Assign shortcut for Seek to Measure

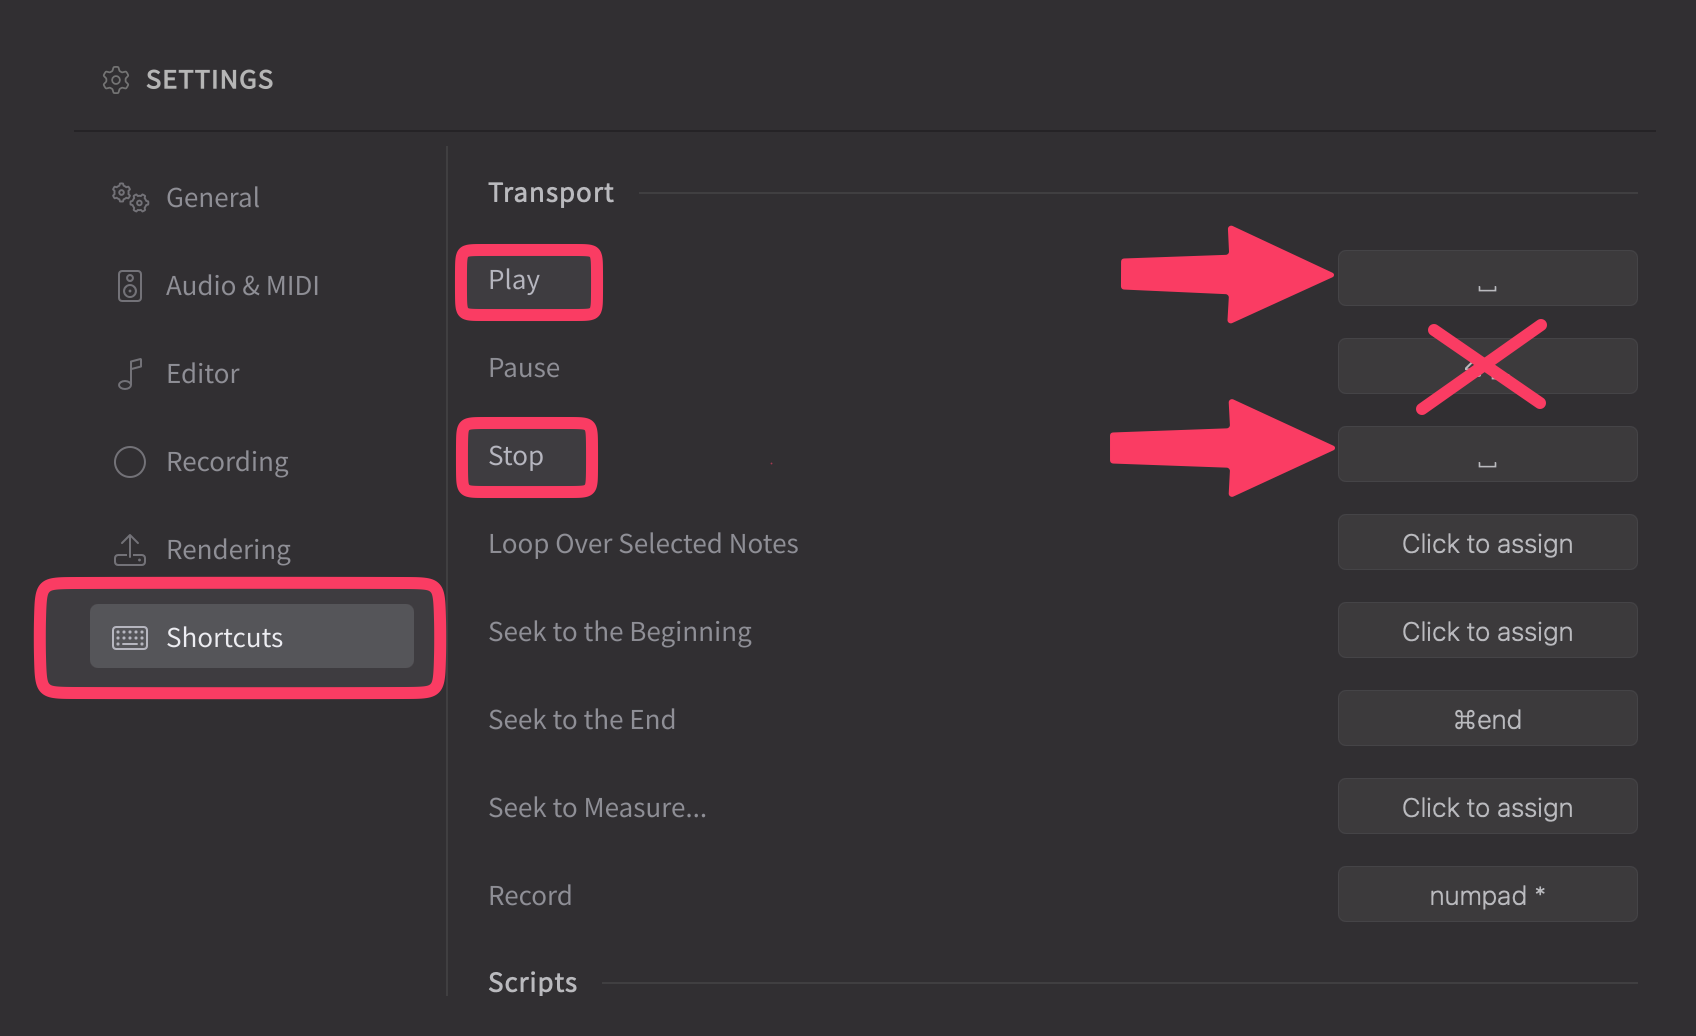tap(1487, 807)
